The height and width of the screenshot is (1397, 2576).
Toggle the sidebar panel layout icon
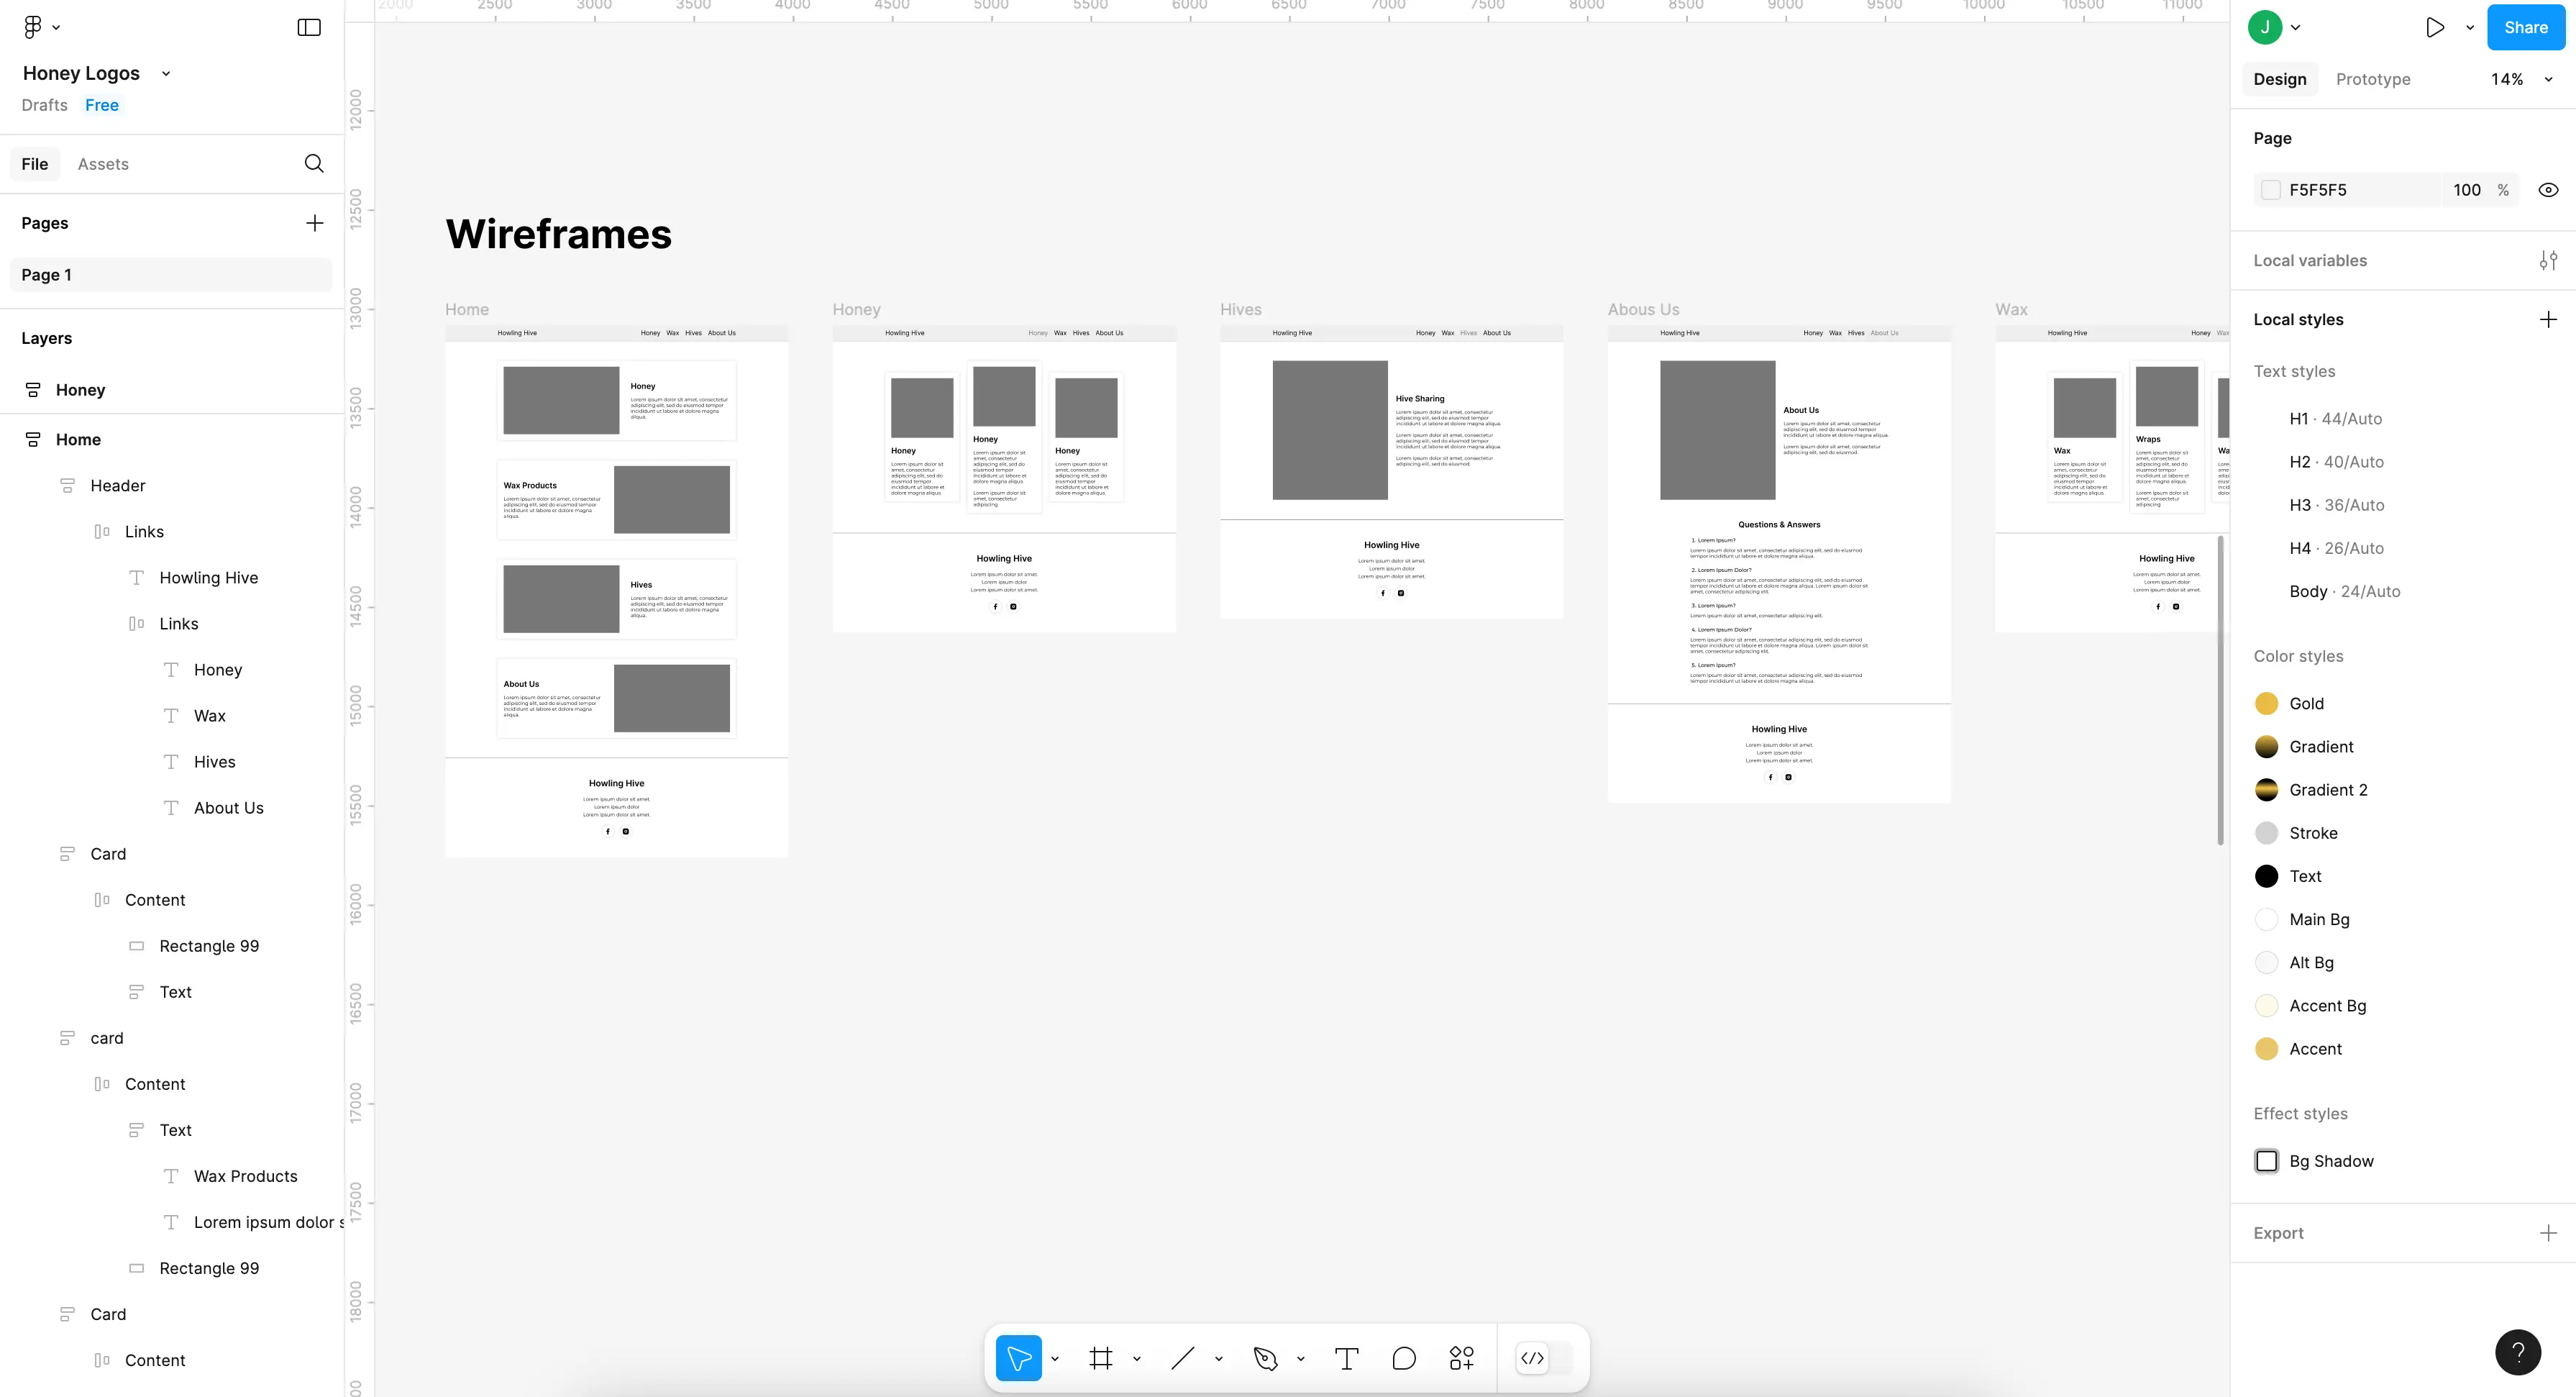click(x=309, y=27)
